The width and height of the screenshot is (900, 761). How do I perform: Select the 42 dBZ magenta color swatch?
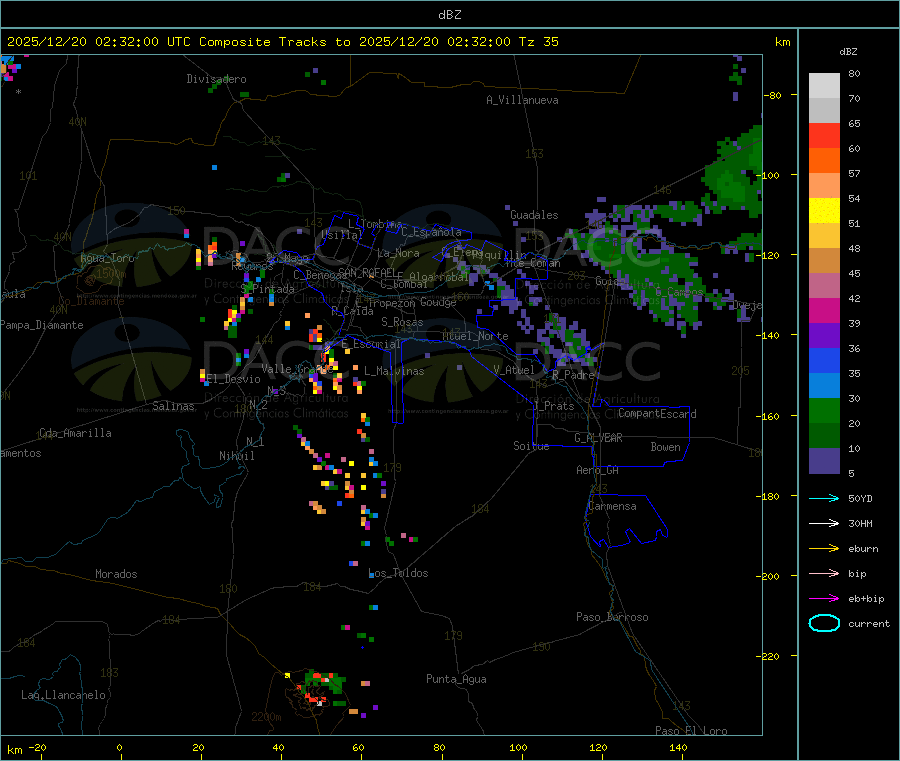[x=824, y=310]
